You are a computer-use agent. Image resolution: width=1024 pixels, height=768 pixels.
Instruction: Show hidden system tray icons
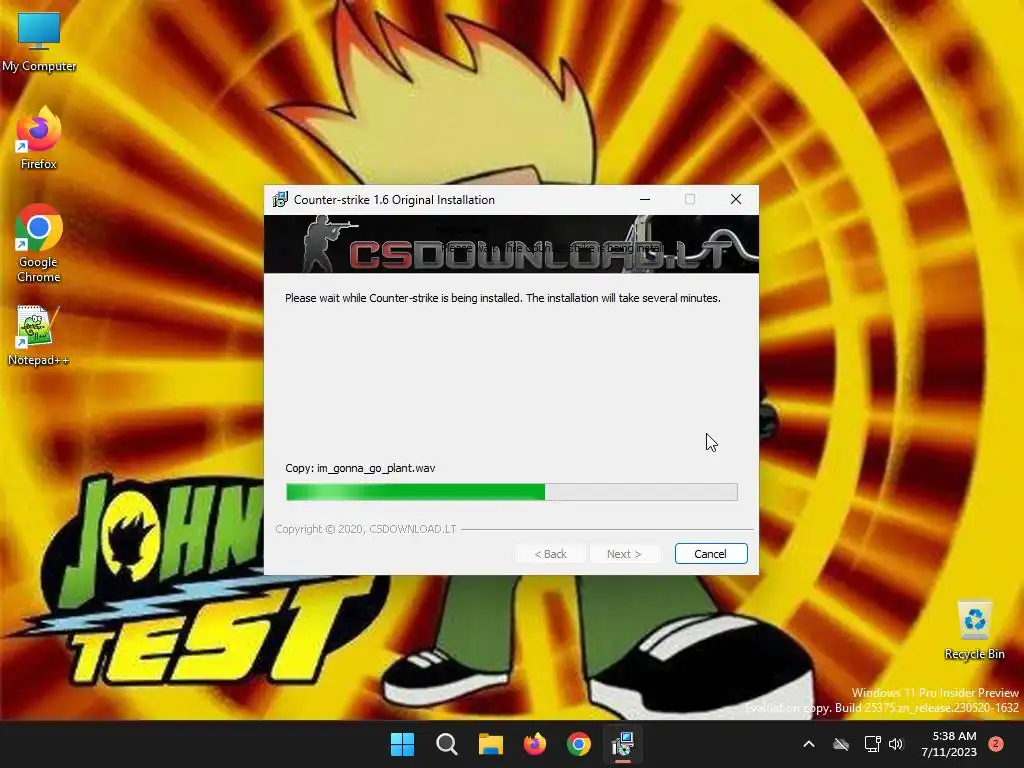[x=808, y=744]
